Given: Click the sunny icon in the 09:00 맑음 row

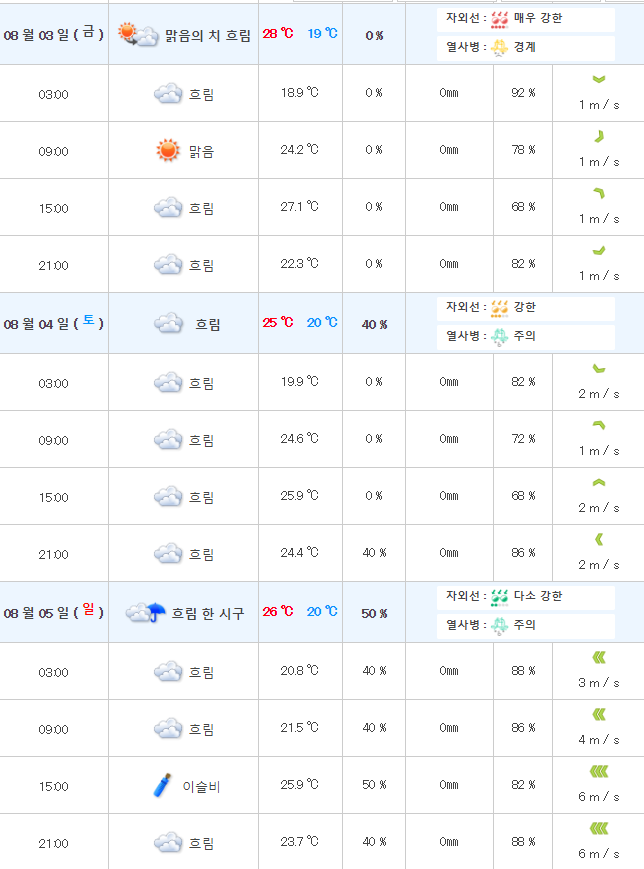Looking at the screenshot, I should point(167,151).
